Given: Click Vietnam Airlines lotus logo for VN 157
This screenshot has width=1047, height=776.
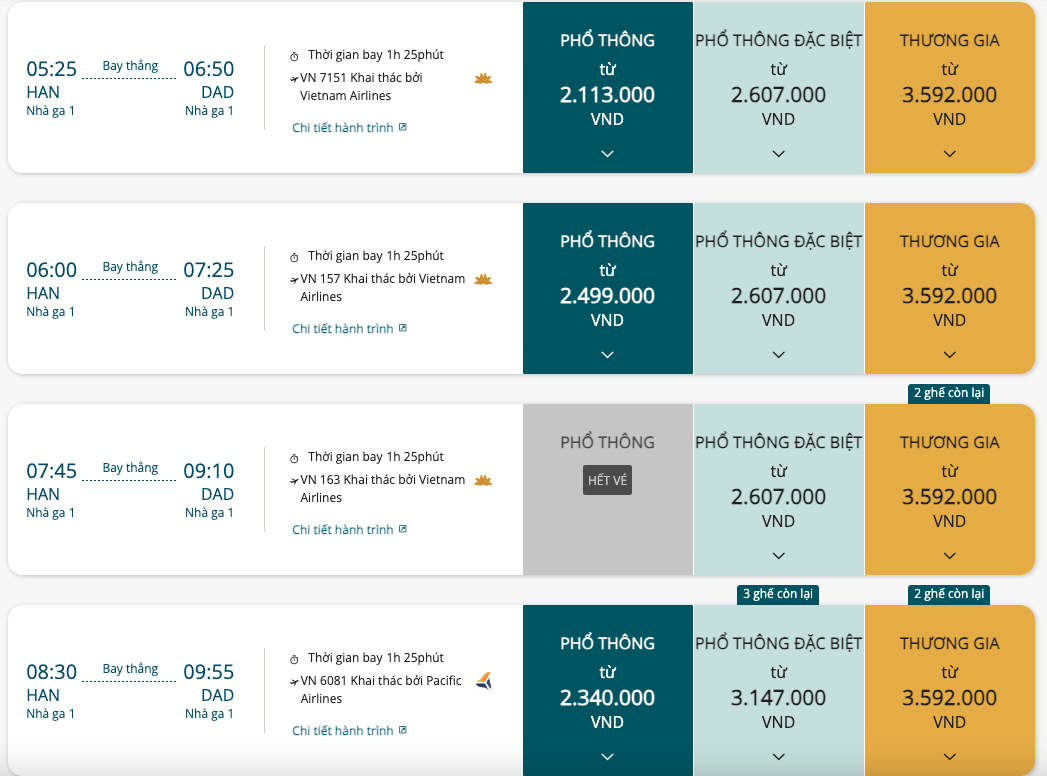Looking at the screenshot, I should [483, 279].
